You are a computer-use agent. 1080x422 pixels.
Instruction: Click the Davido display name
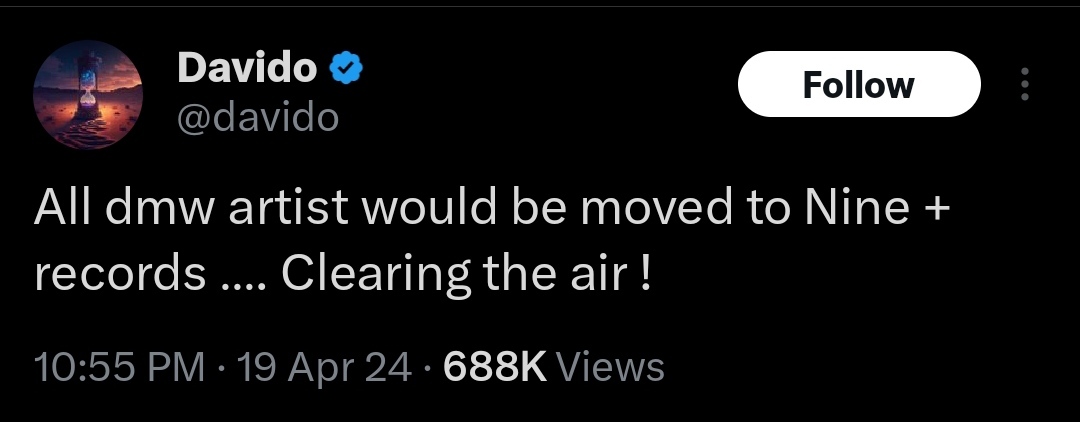[247, 68]
